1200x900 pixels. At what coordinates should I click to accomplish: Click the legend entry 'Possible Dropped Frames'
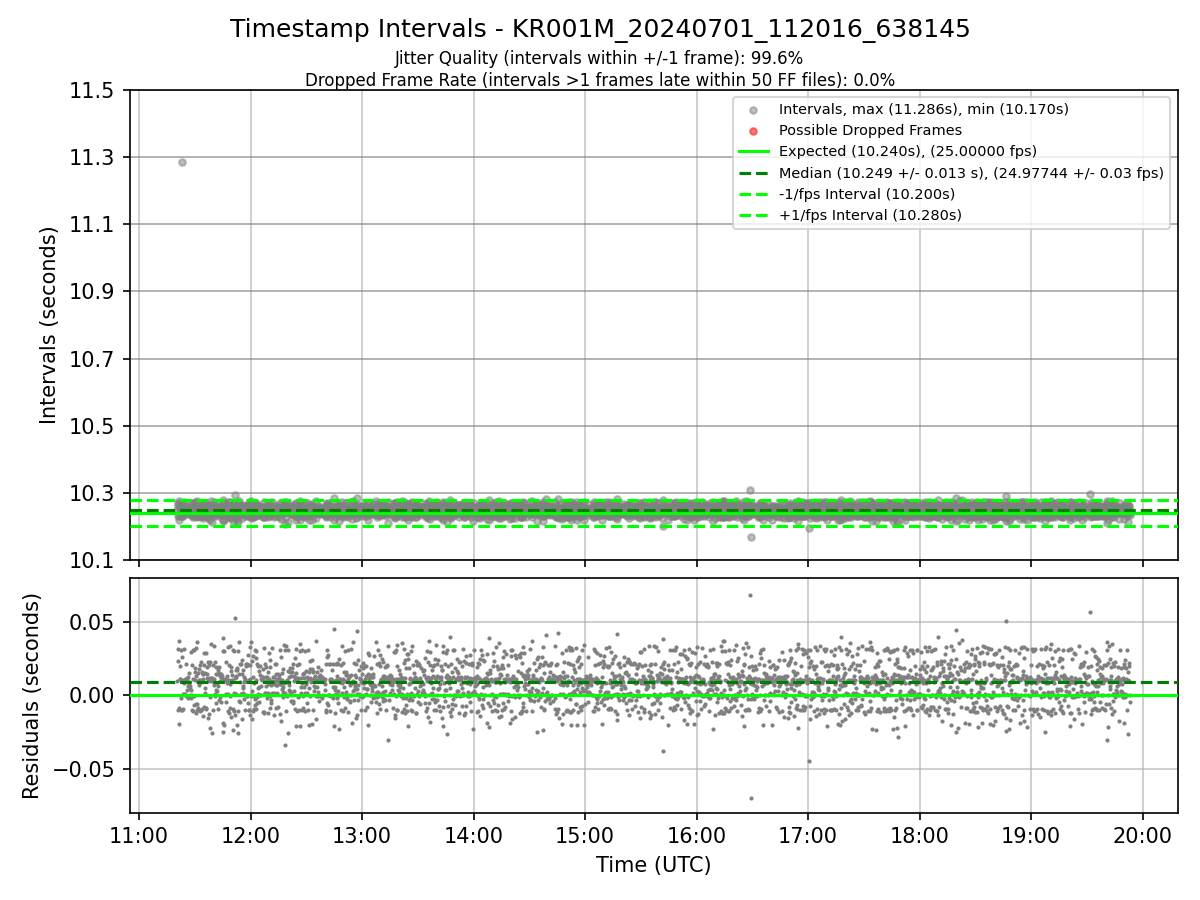pos(870,130)
